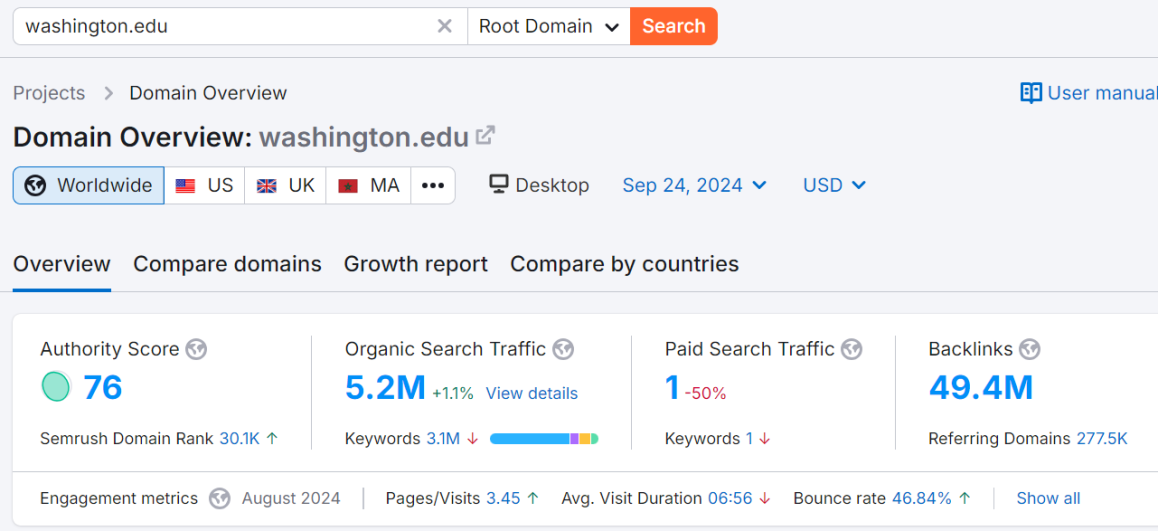Screen dimensions: 1158x531
Task: Click Show all engagement metrics
Action: click(x=1048, y=499)
